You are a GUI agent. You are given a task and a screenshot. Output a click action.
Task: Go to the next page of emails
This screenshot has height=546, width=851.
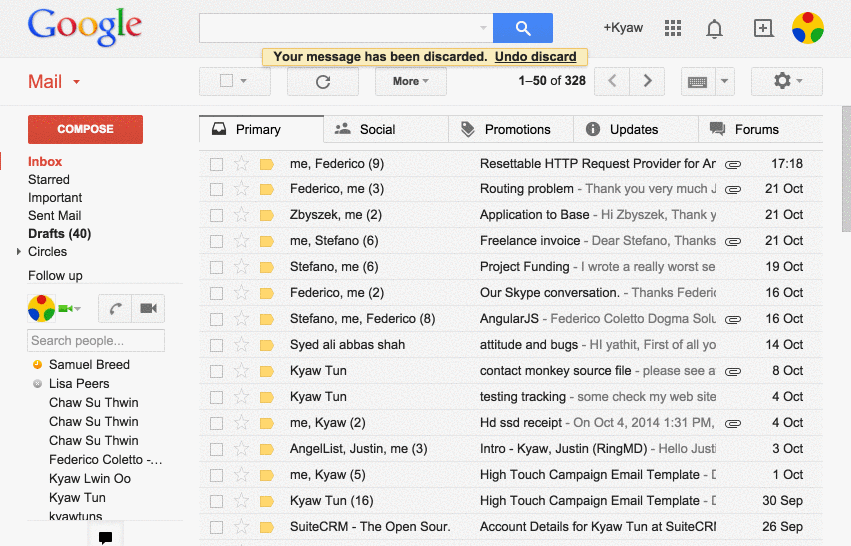point(647,81)
